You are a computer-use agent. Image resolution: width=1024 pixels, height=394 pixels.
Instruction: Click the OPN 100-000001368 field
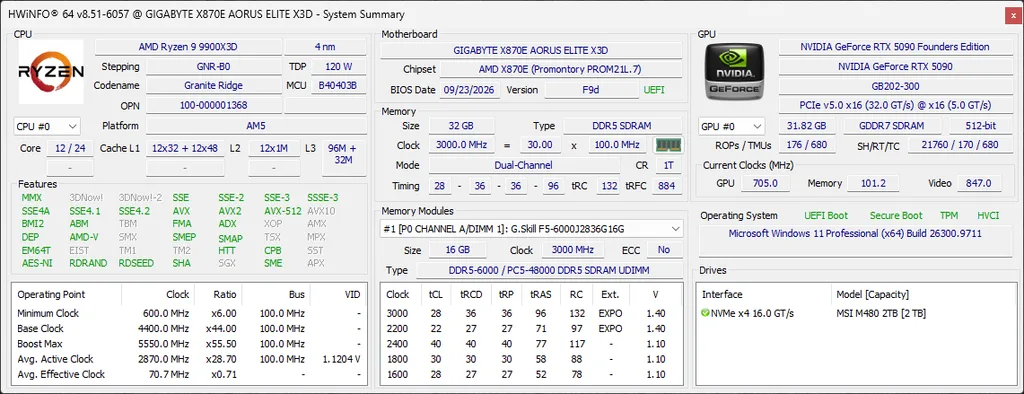tap(213, 105)
